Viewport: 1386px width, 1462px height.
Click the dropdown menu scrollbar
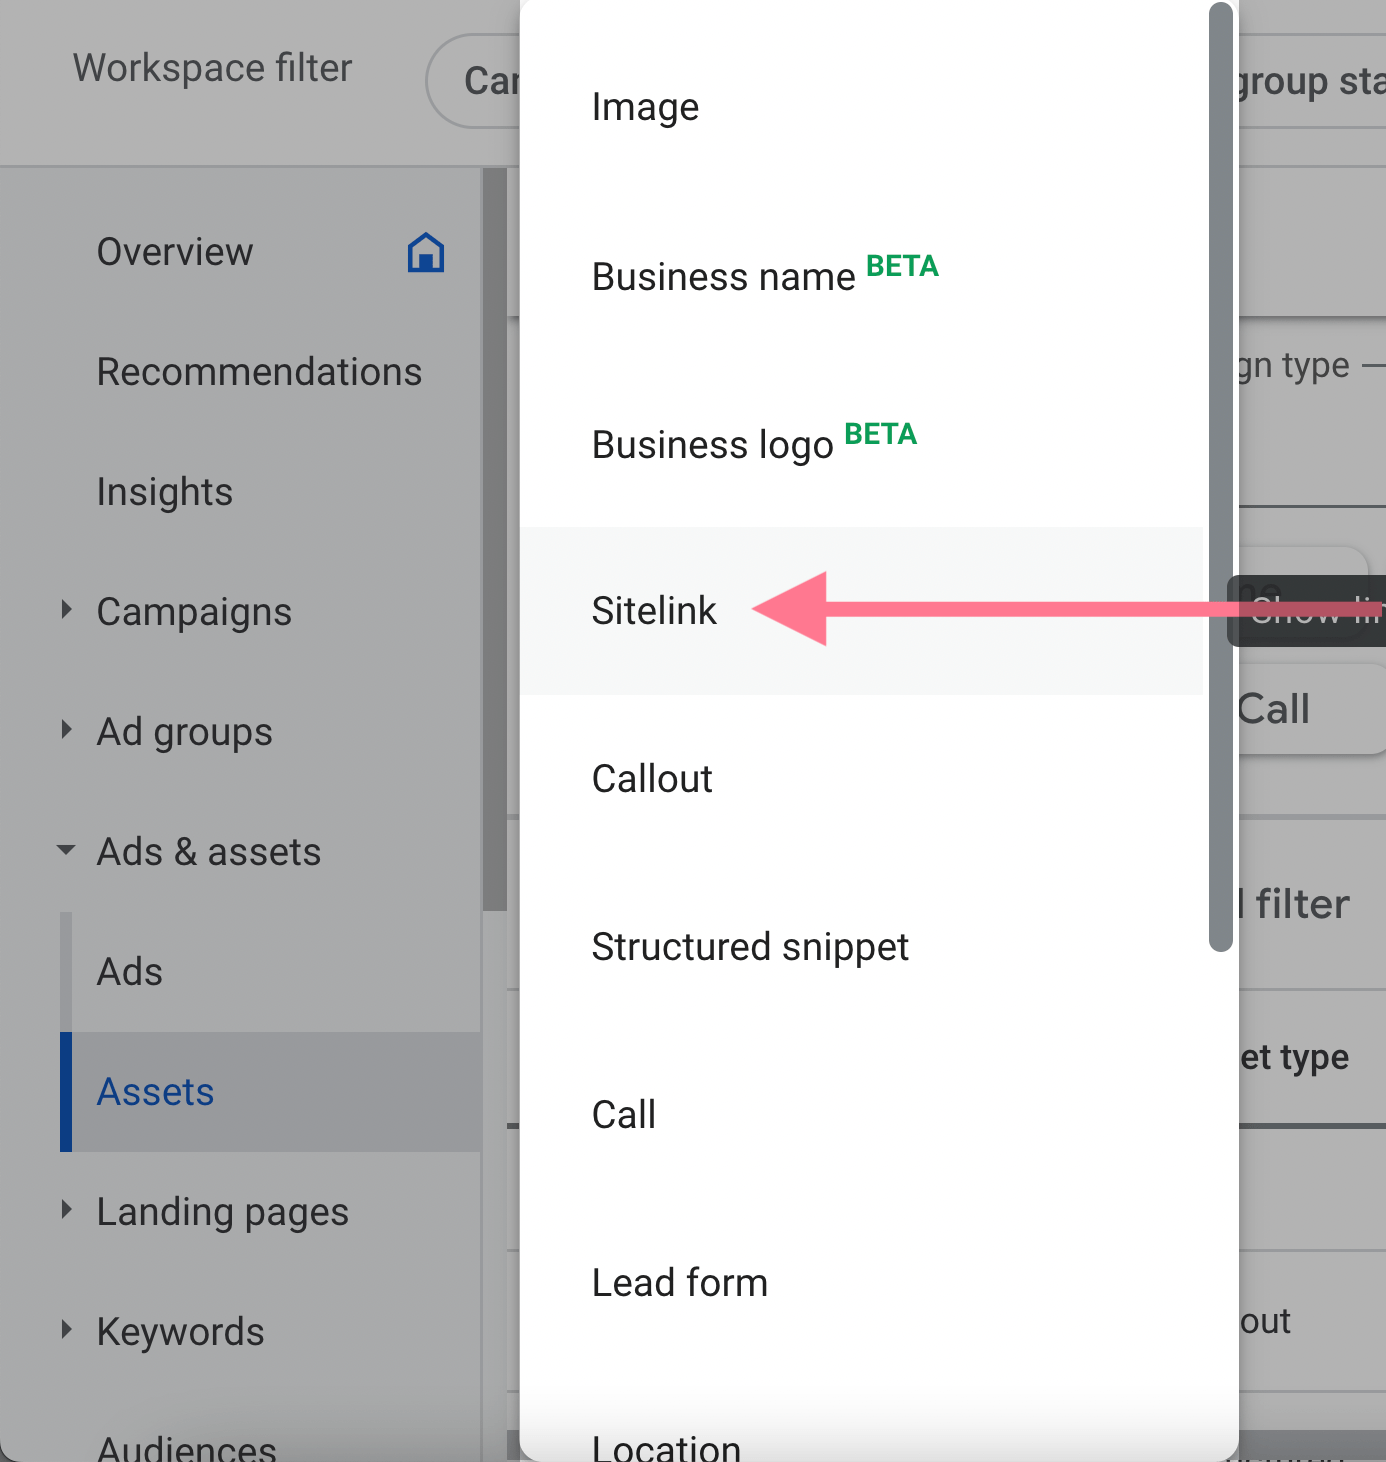[1220, 476]
